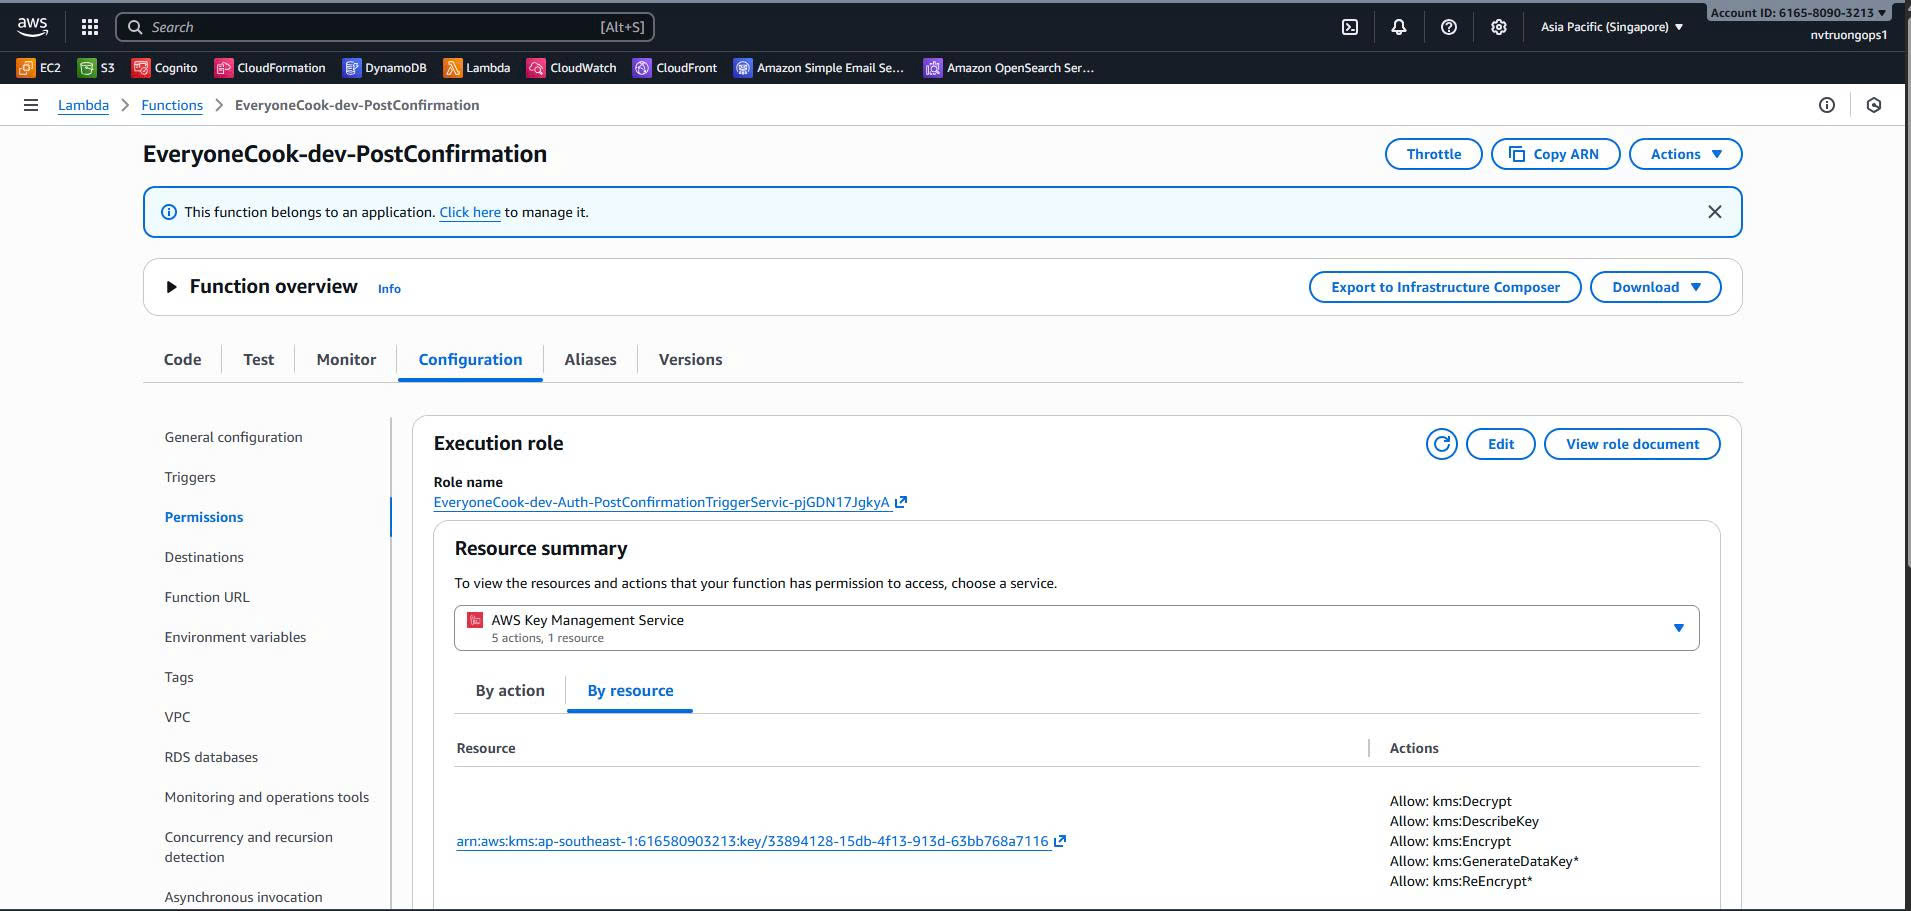Click the Edit execution role button
This screenshot has height=911, width=1911.
click(1500, 444)
